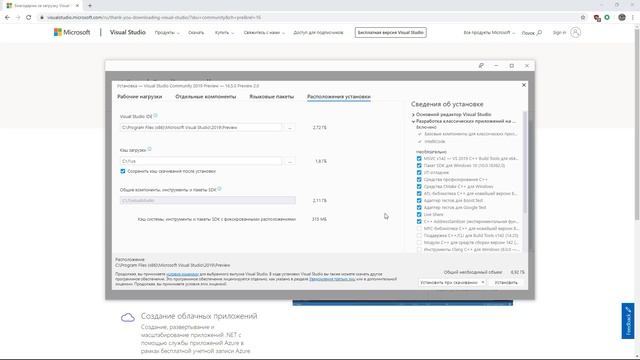The width and height of the screenshot is (640, 360).
Task: Click the Visual Studio brand link
Action: 128,32
